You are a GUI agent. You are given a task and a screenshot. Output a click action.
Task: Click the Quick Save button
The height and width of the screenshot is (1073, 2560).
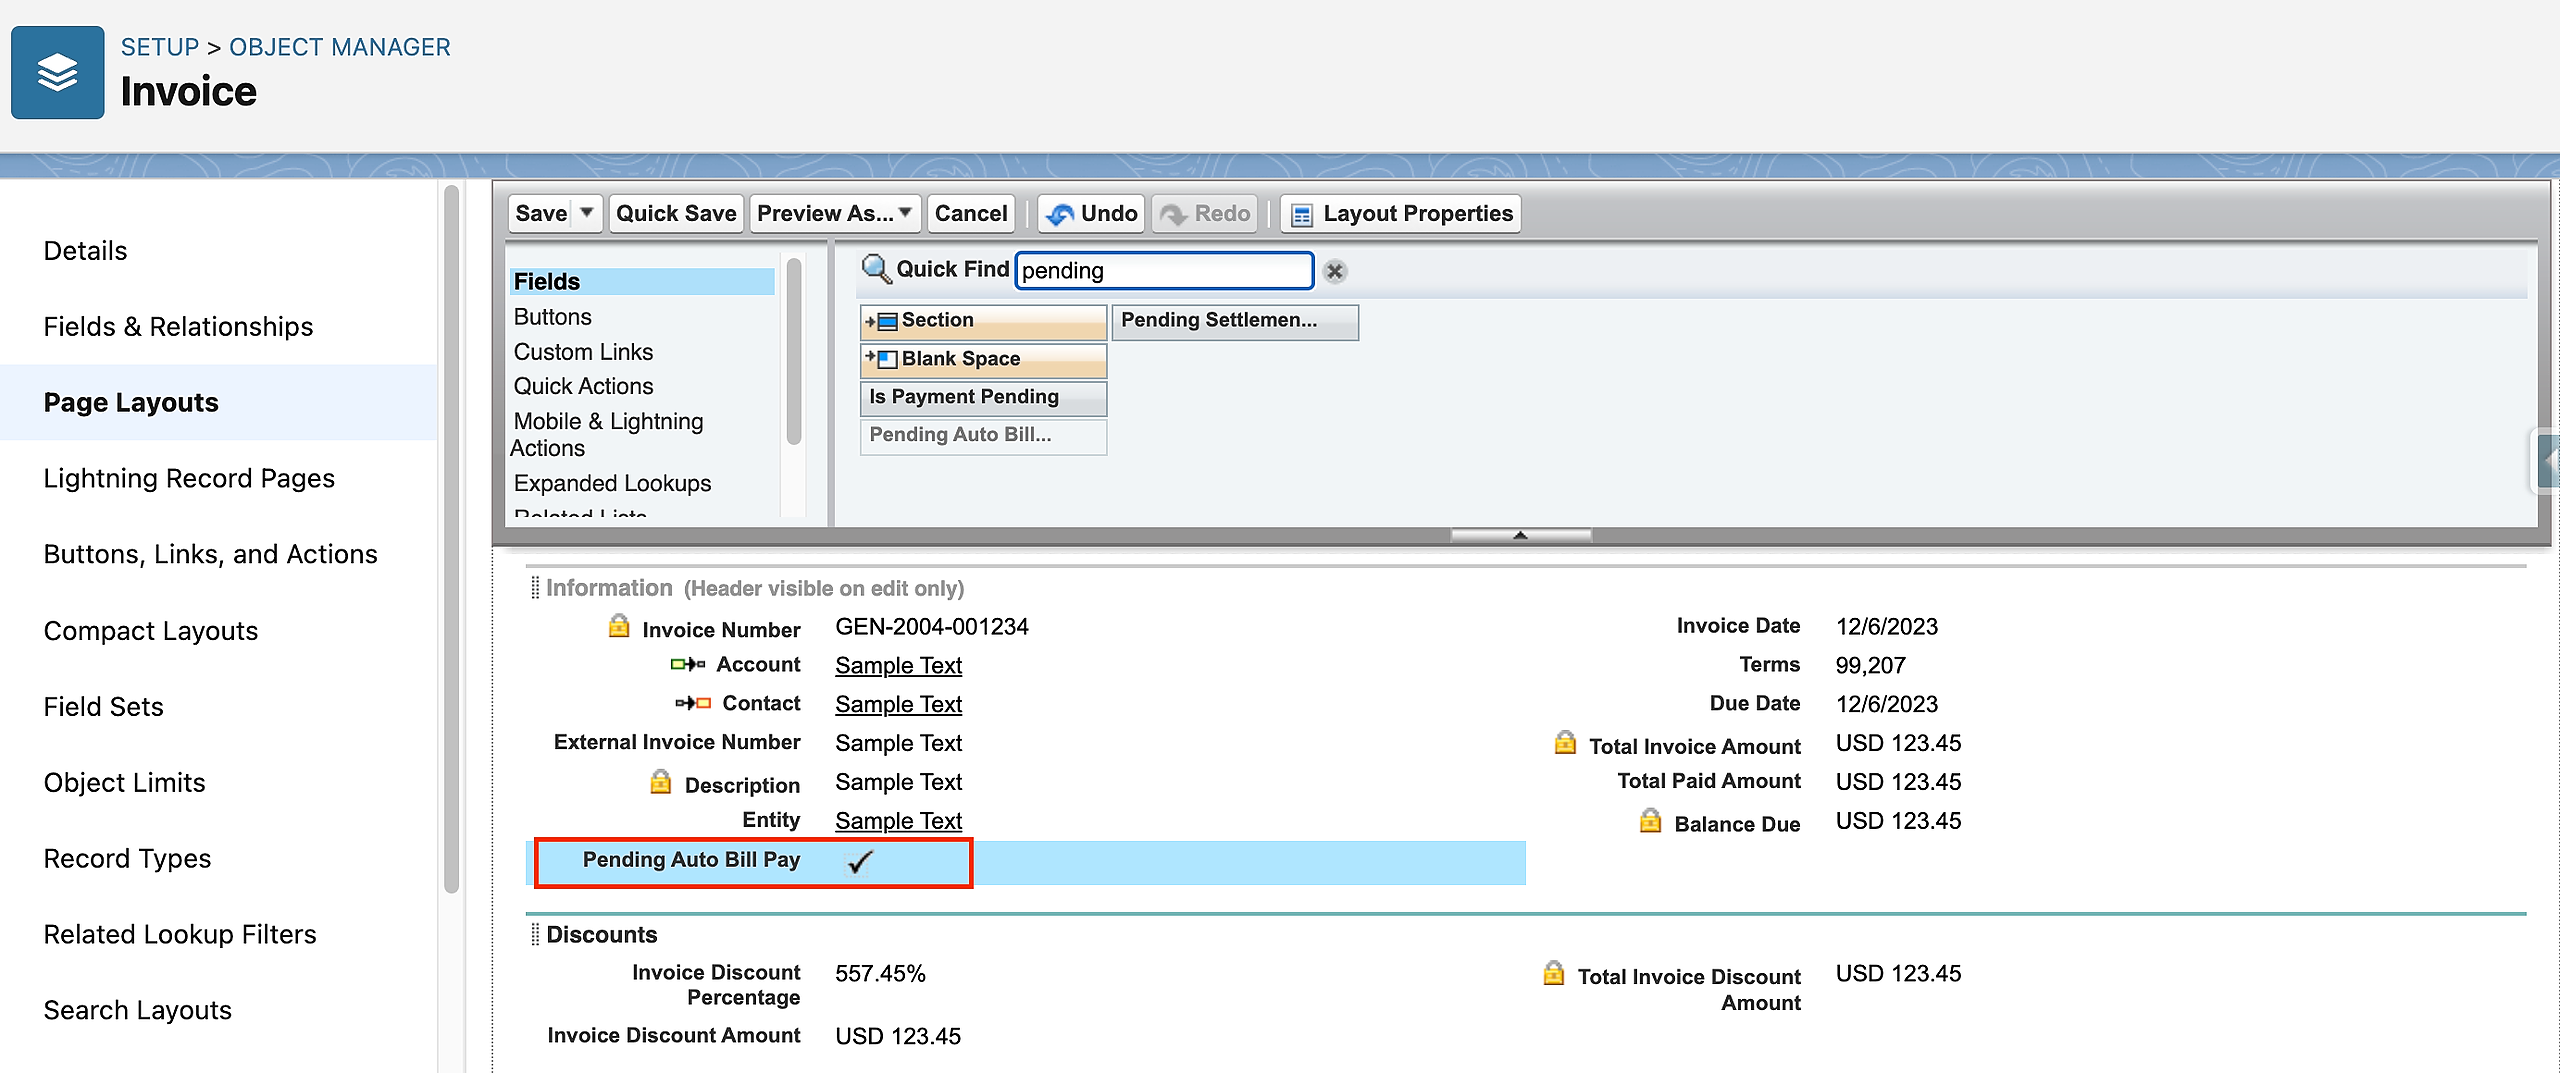click(676, 213)
